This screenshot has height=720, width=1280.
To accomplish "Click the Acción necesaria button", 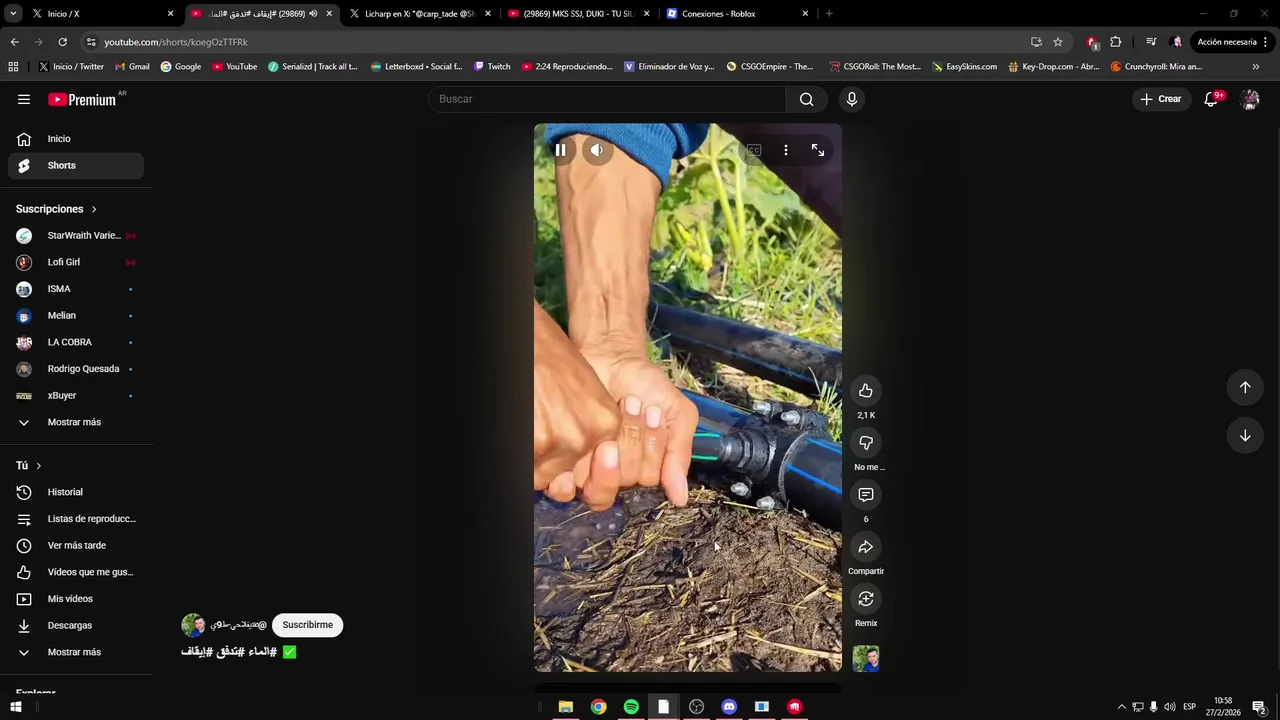I will point(1233,42).
